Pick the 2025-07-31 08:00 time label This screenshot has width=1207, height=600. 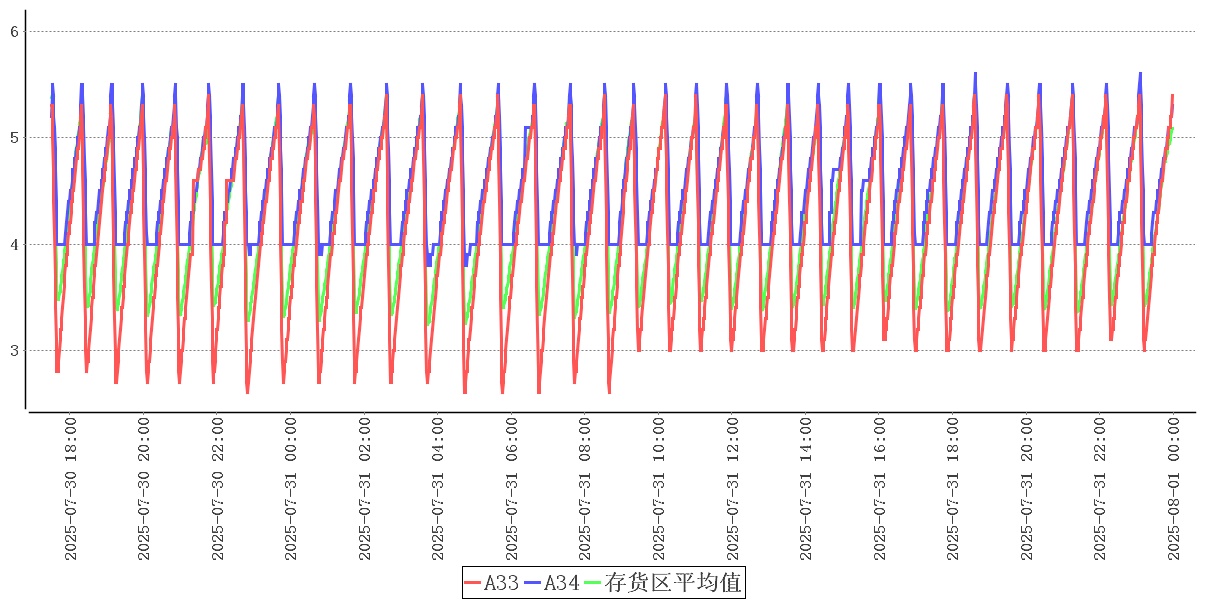[585, 489]
